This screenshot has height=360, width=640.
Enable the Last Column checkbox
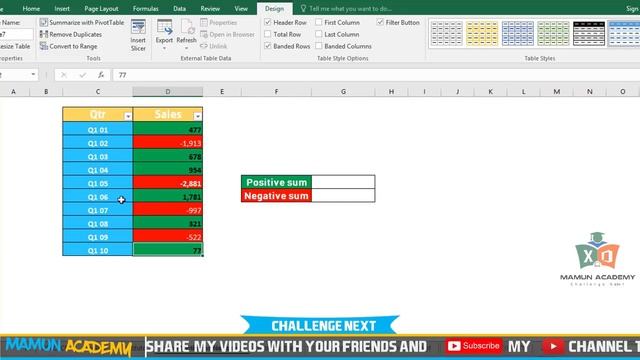319,34
